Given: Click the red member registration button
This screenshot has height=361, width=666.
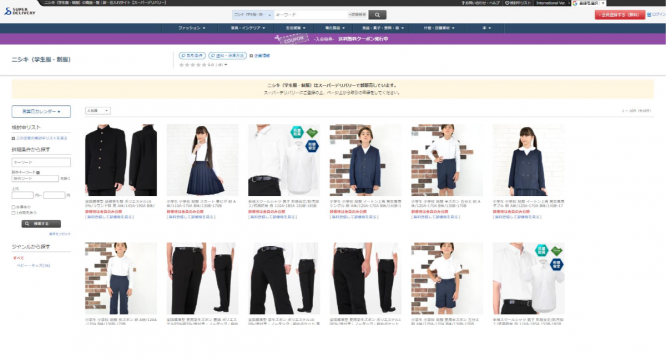Looking at the screenshot, I should click(x=620, y=15).
